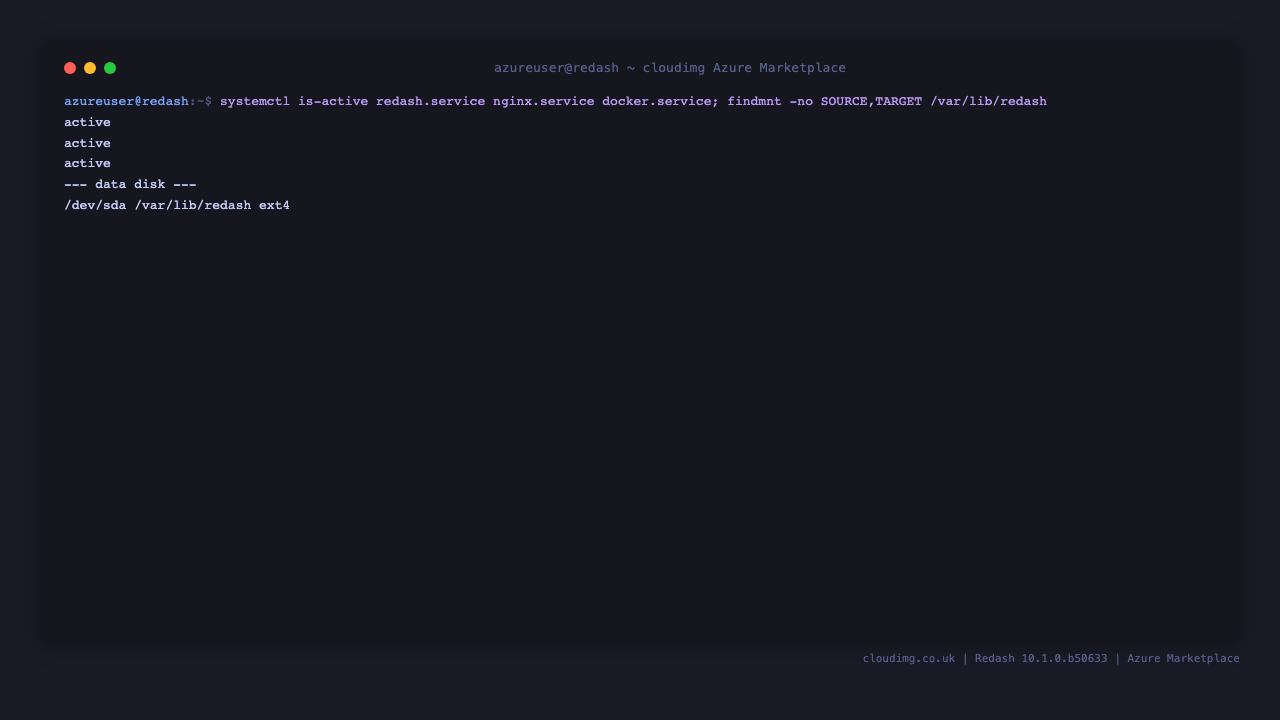This screenshot has width=1280, height=720.
Task: Click footer text 'Redash 10.1.0.b50633'
Action: pyautogui.click(x=1041, y=658)
